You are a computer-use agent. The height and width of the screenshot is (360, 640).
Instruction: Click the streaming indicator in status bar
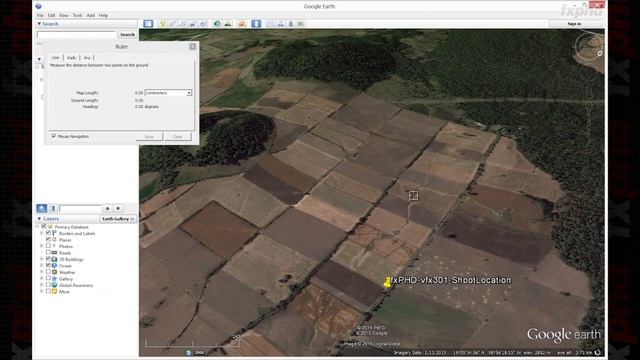coord(597,352)
